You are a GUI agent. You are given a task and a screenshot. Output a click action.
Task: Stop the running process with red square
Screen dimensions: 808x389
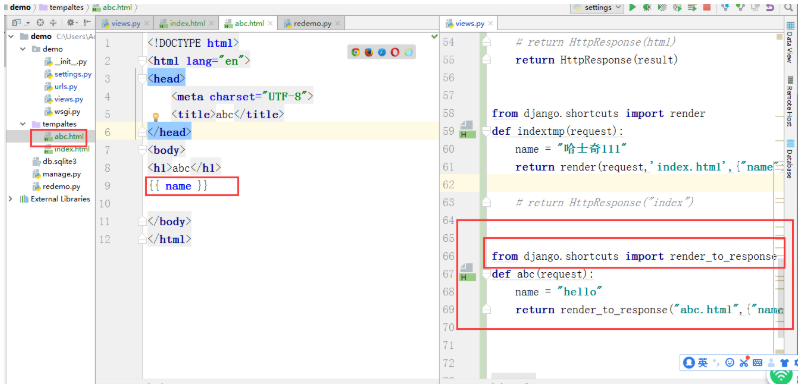pyautogui.click(x=706, y=8)
